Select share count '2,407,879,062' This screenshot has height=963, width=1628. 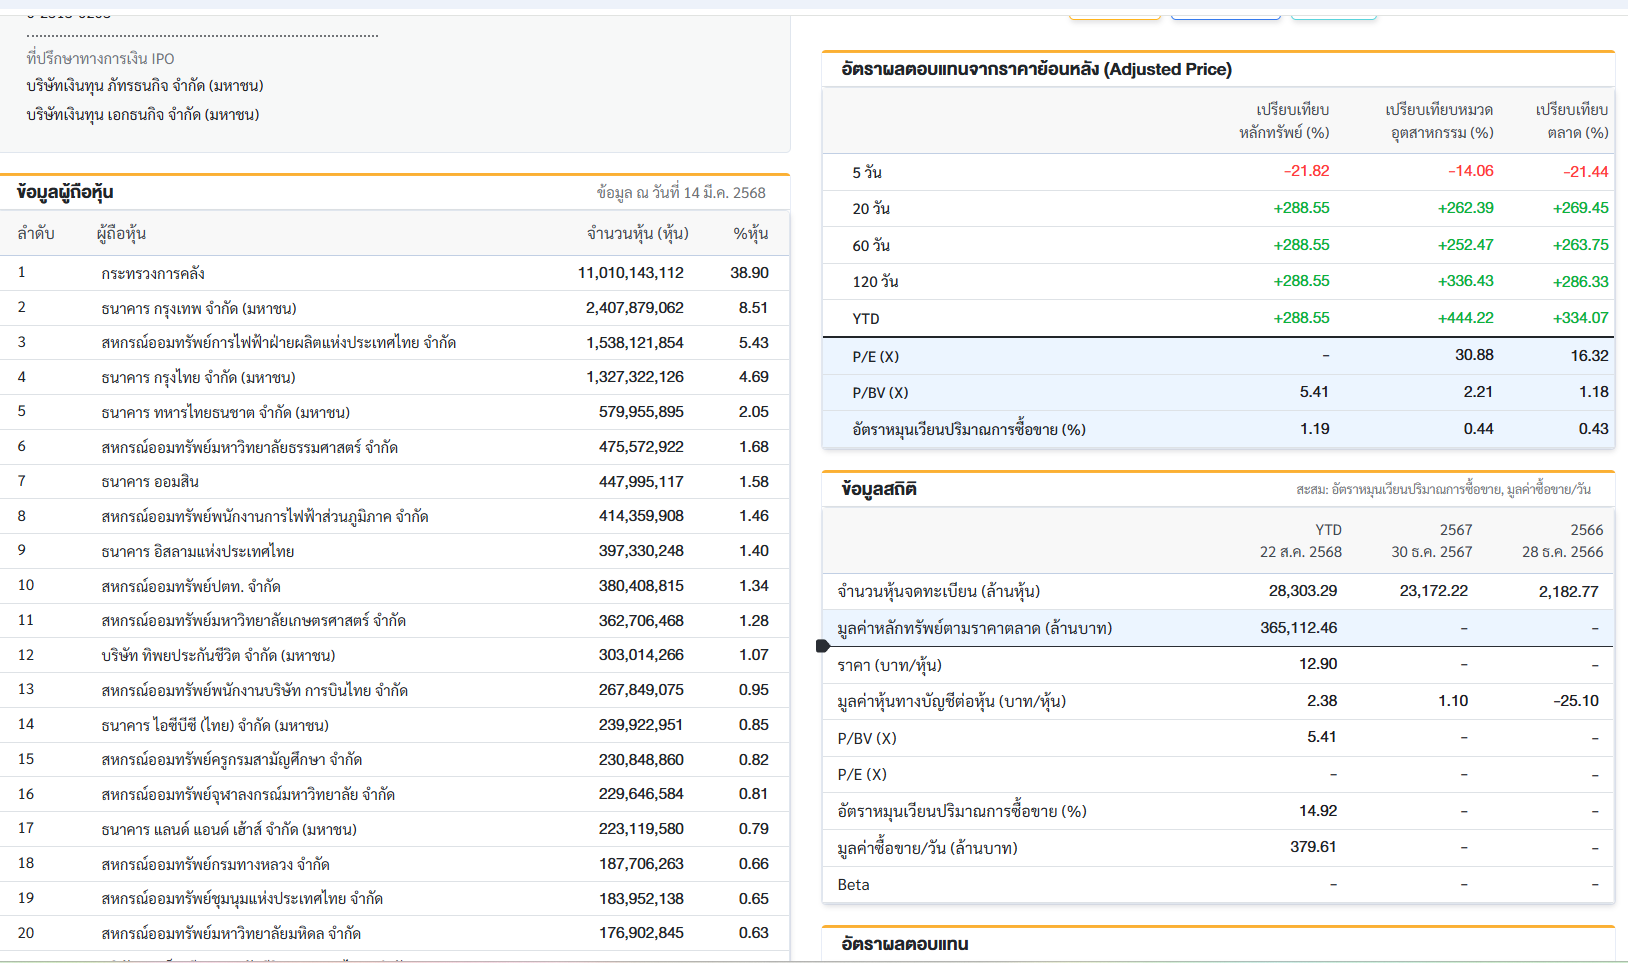point(635,308)
